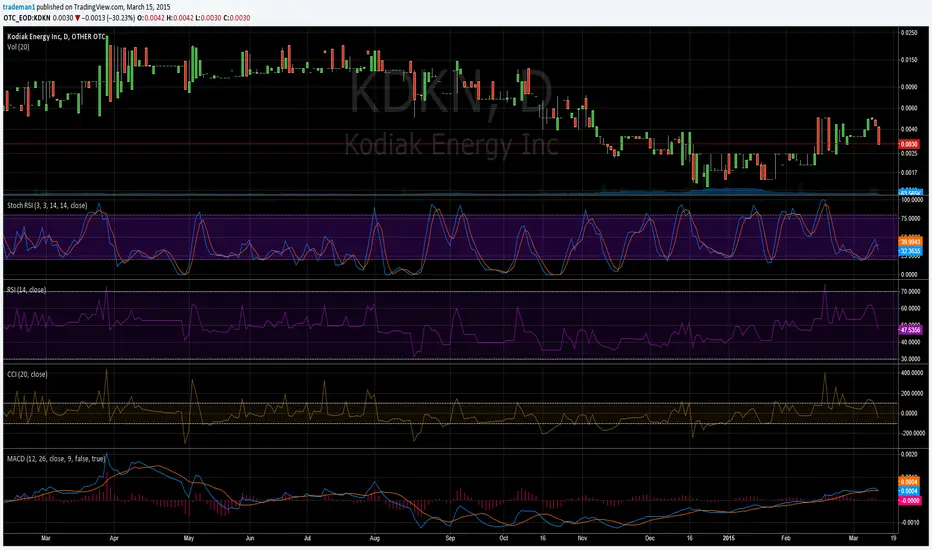Click the pink -0.0000 MACD histogram tag
The width and height of the screenshot is (932, 550).
pos(909,501)
